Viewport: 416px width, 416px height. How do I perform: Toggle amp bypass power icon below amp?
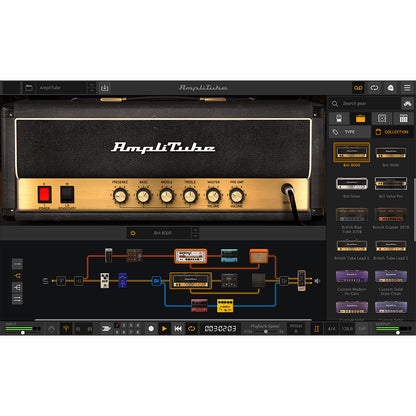tap(133, 233)
